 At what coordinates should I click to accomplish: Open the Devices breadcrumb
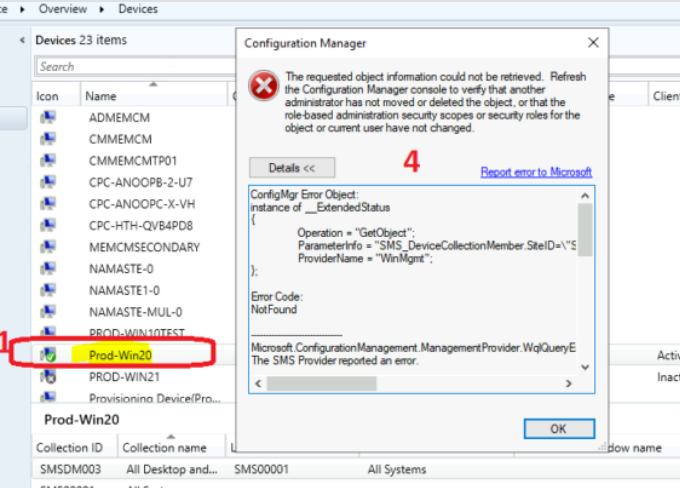138,9
